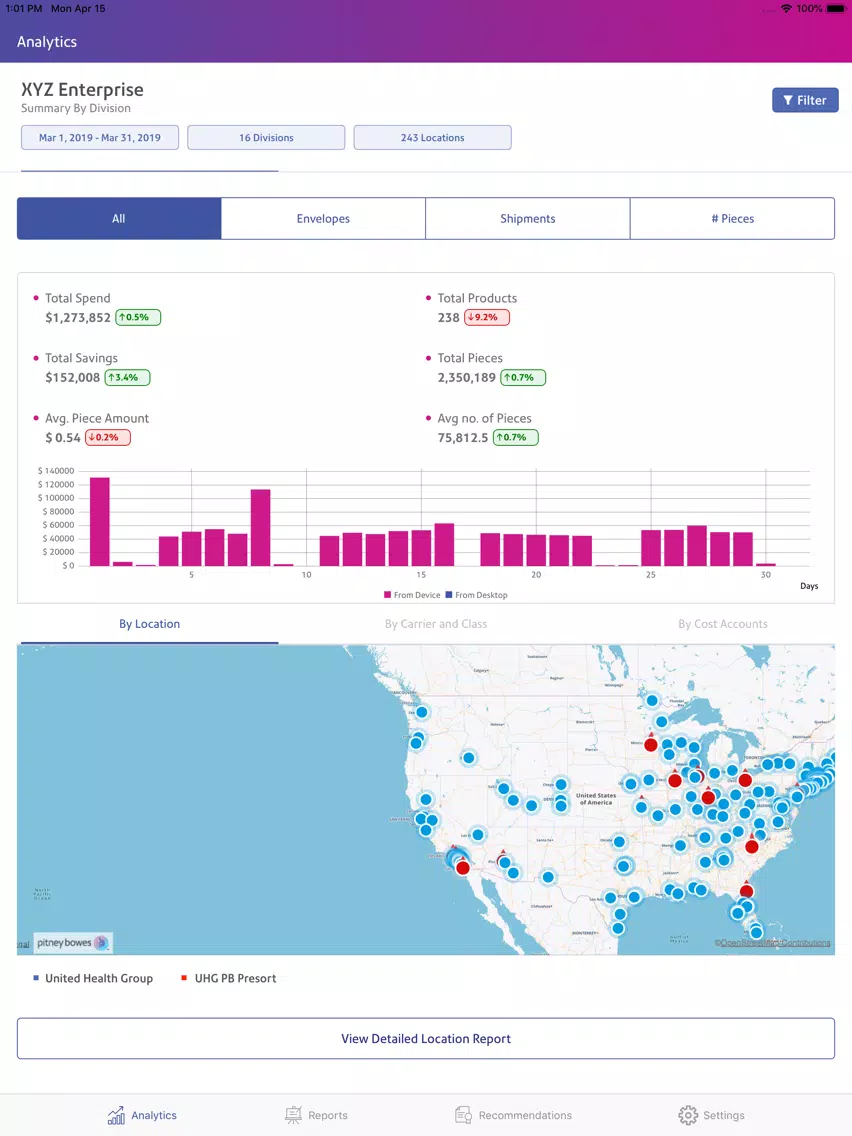The width and height of the screenshot is (852, 1136).
Task: Click the Avg. Piece Amount 0.2% decrease badge
Action: pyautogui.click(x=108, y=438)
